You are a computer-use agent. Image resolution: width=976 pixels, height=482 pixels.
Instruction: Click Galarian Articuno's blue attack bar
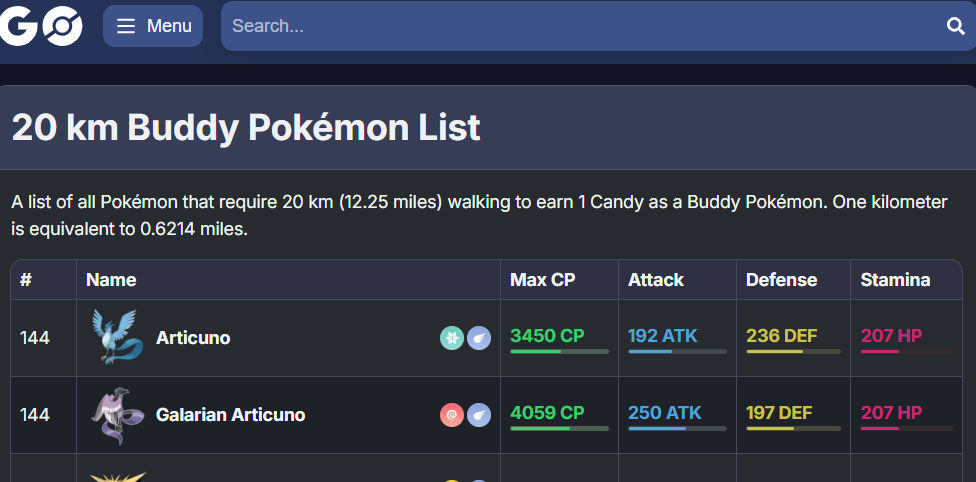click(677, 428)
